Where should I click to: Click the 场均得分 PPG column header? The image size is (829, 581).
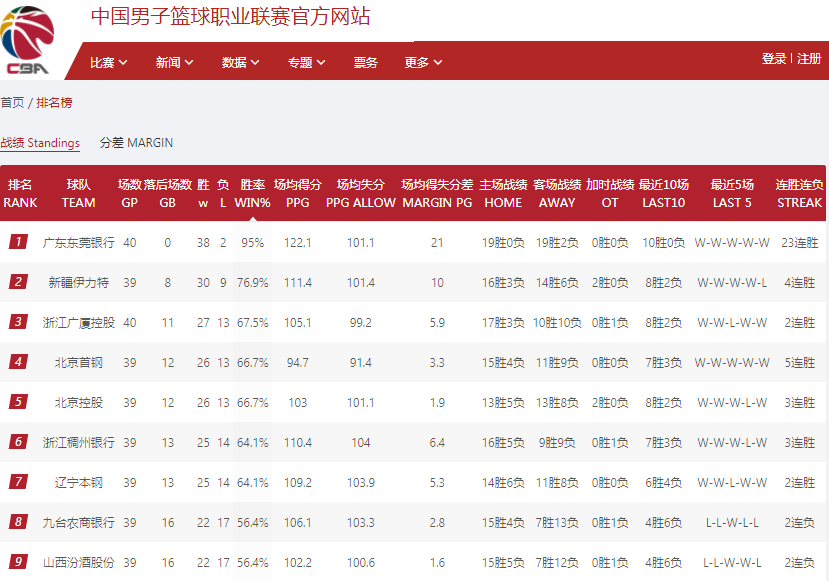tap(298, 193)
